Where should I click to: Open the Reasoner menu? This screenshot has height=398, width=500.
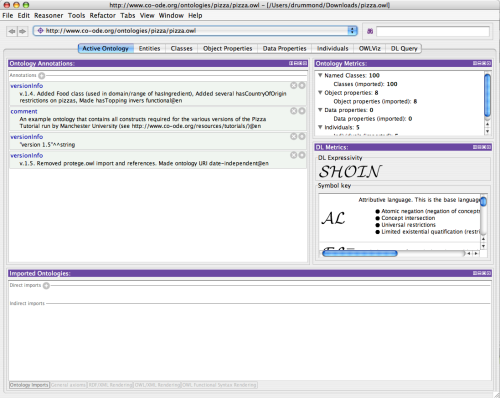pos(48,16)
